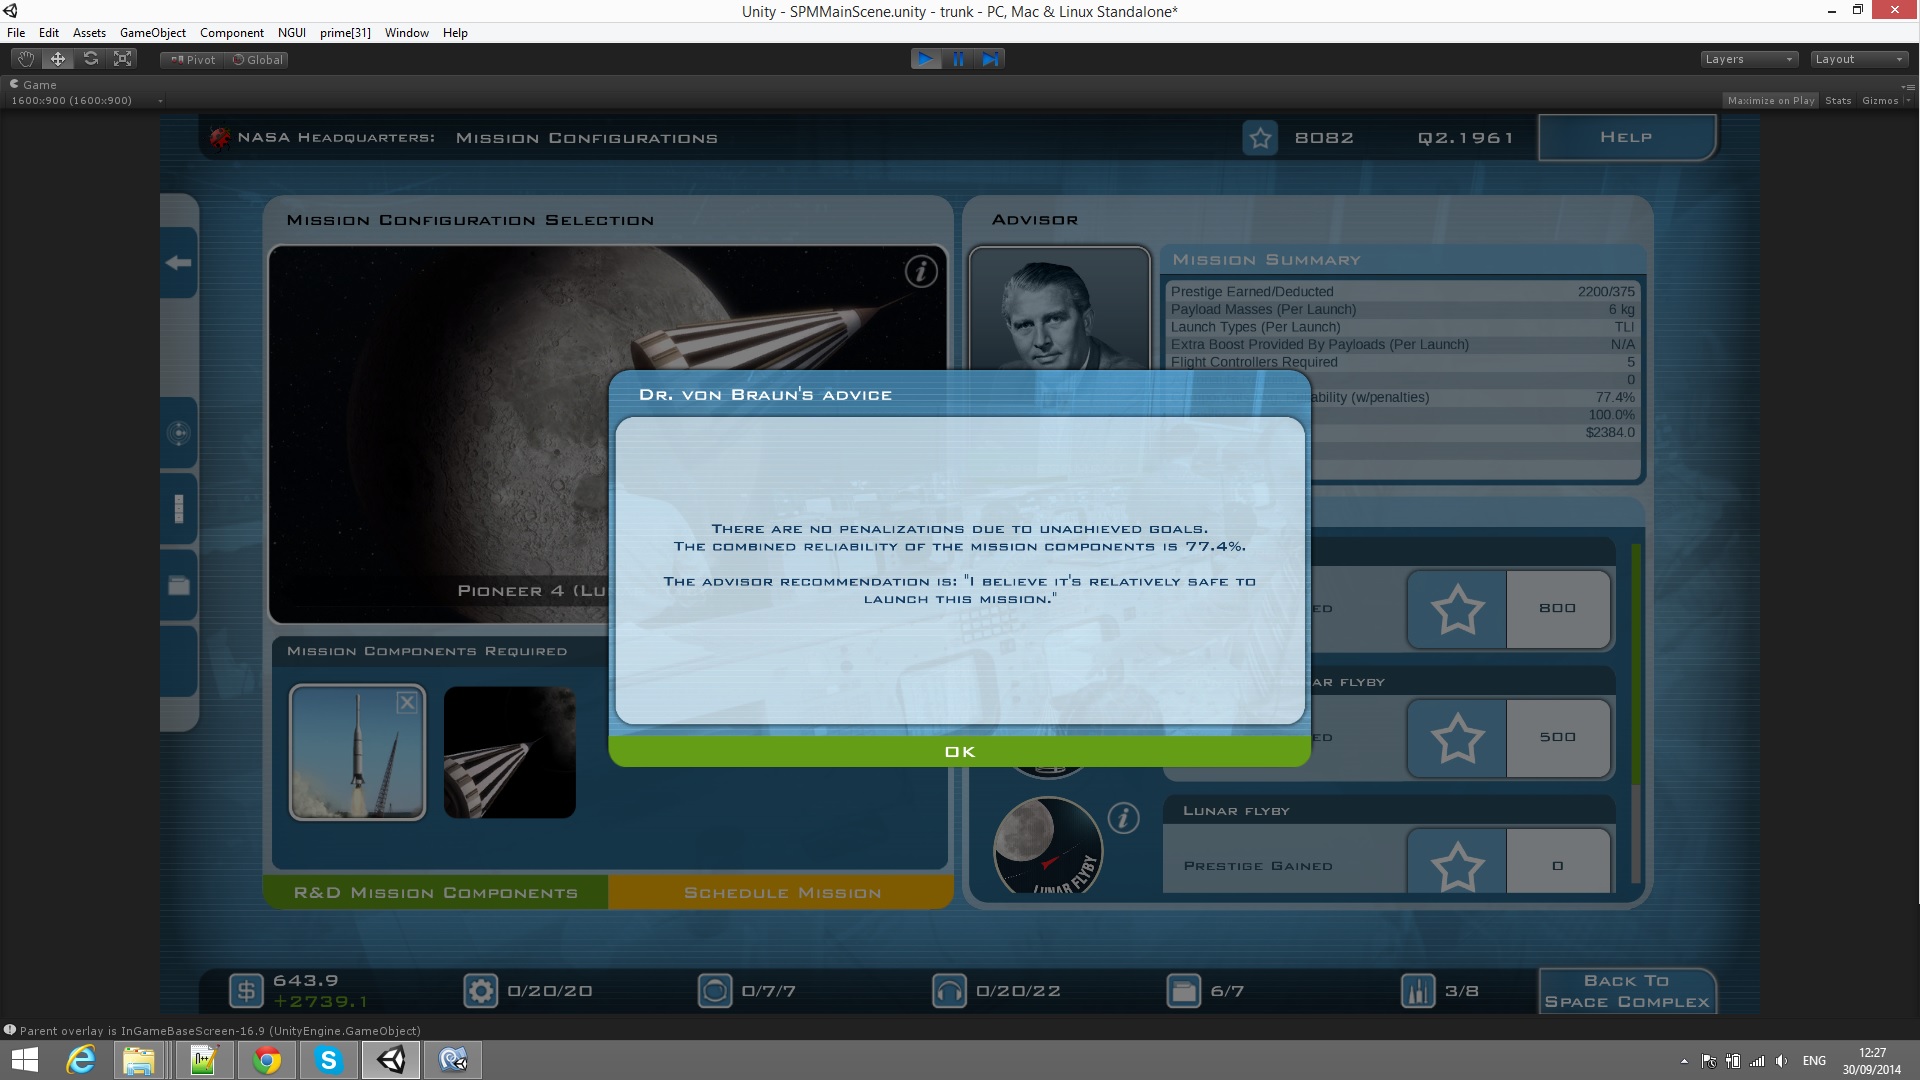Screen dimensions: 1920x1080
Task: Open the Layout dropdown
Action: click(x=1858, y=59)
